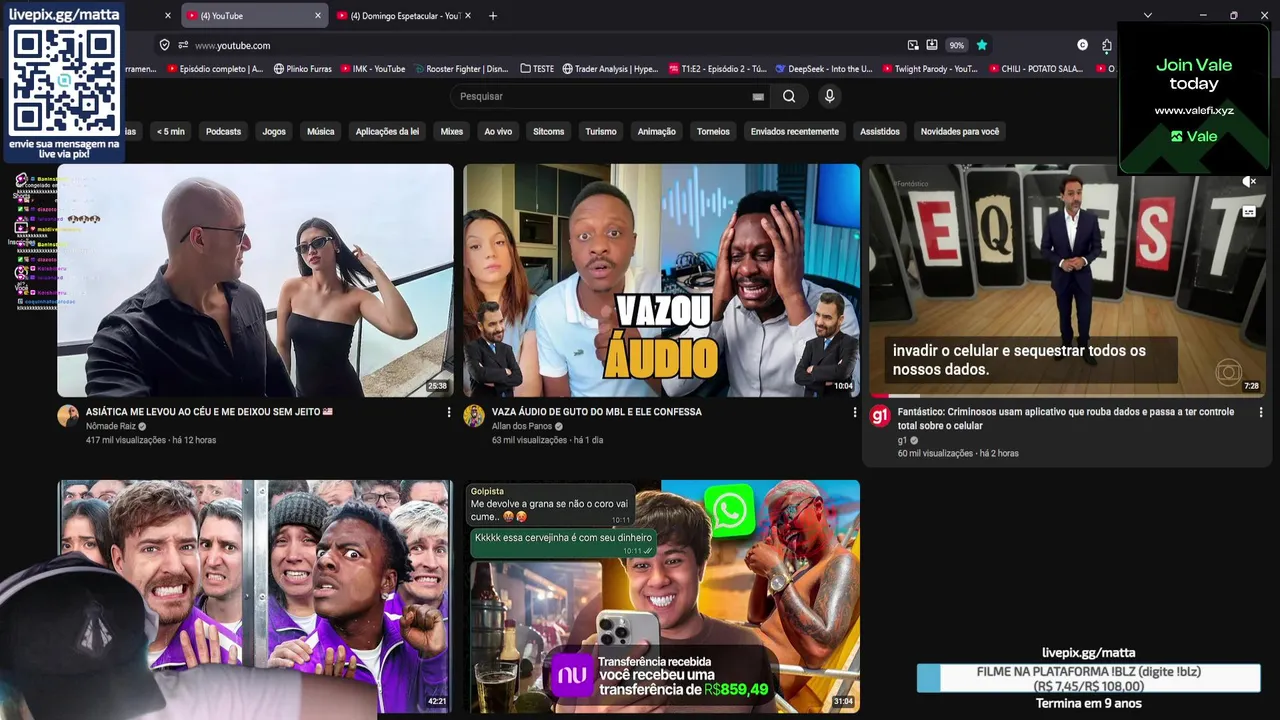The width and height of the screenshot is (1280, 720).
Task: Open the TESTE bookmark folder
Action: [x=537, y=69]
